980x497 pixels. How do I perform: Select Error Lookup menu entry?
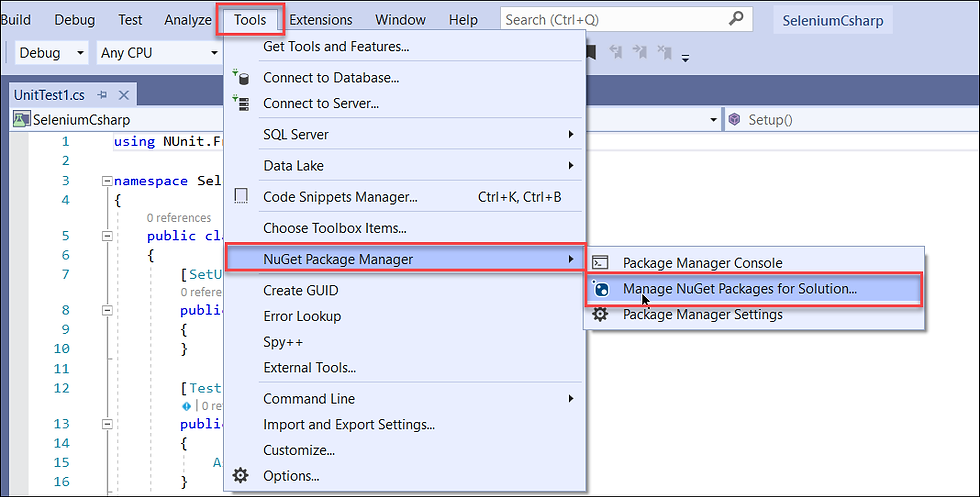(x=404, y=316)
